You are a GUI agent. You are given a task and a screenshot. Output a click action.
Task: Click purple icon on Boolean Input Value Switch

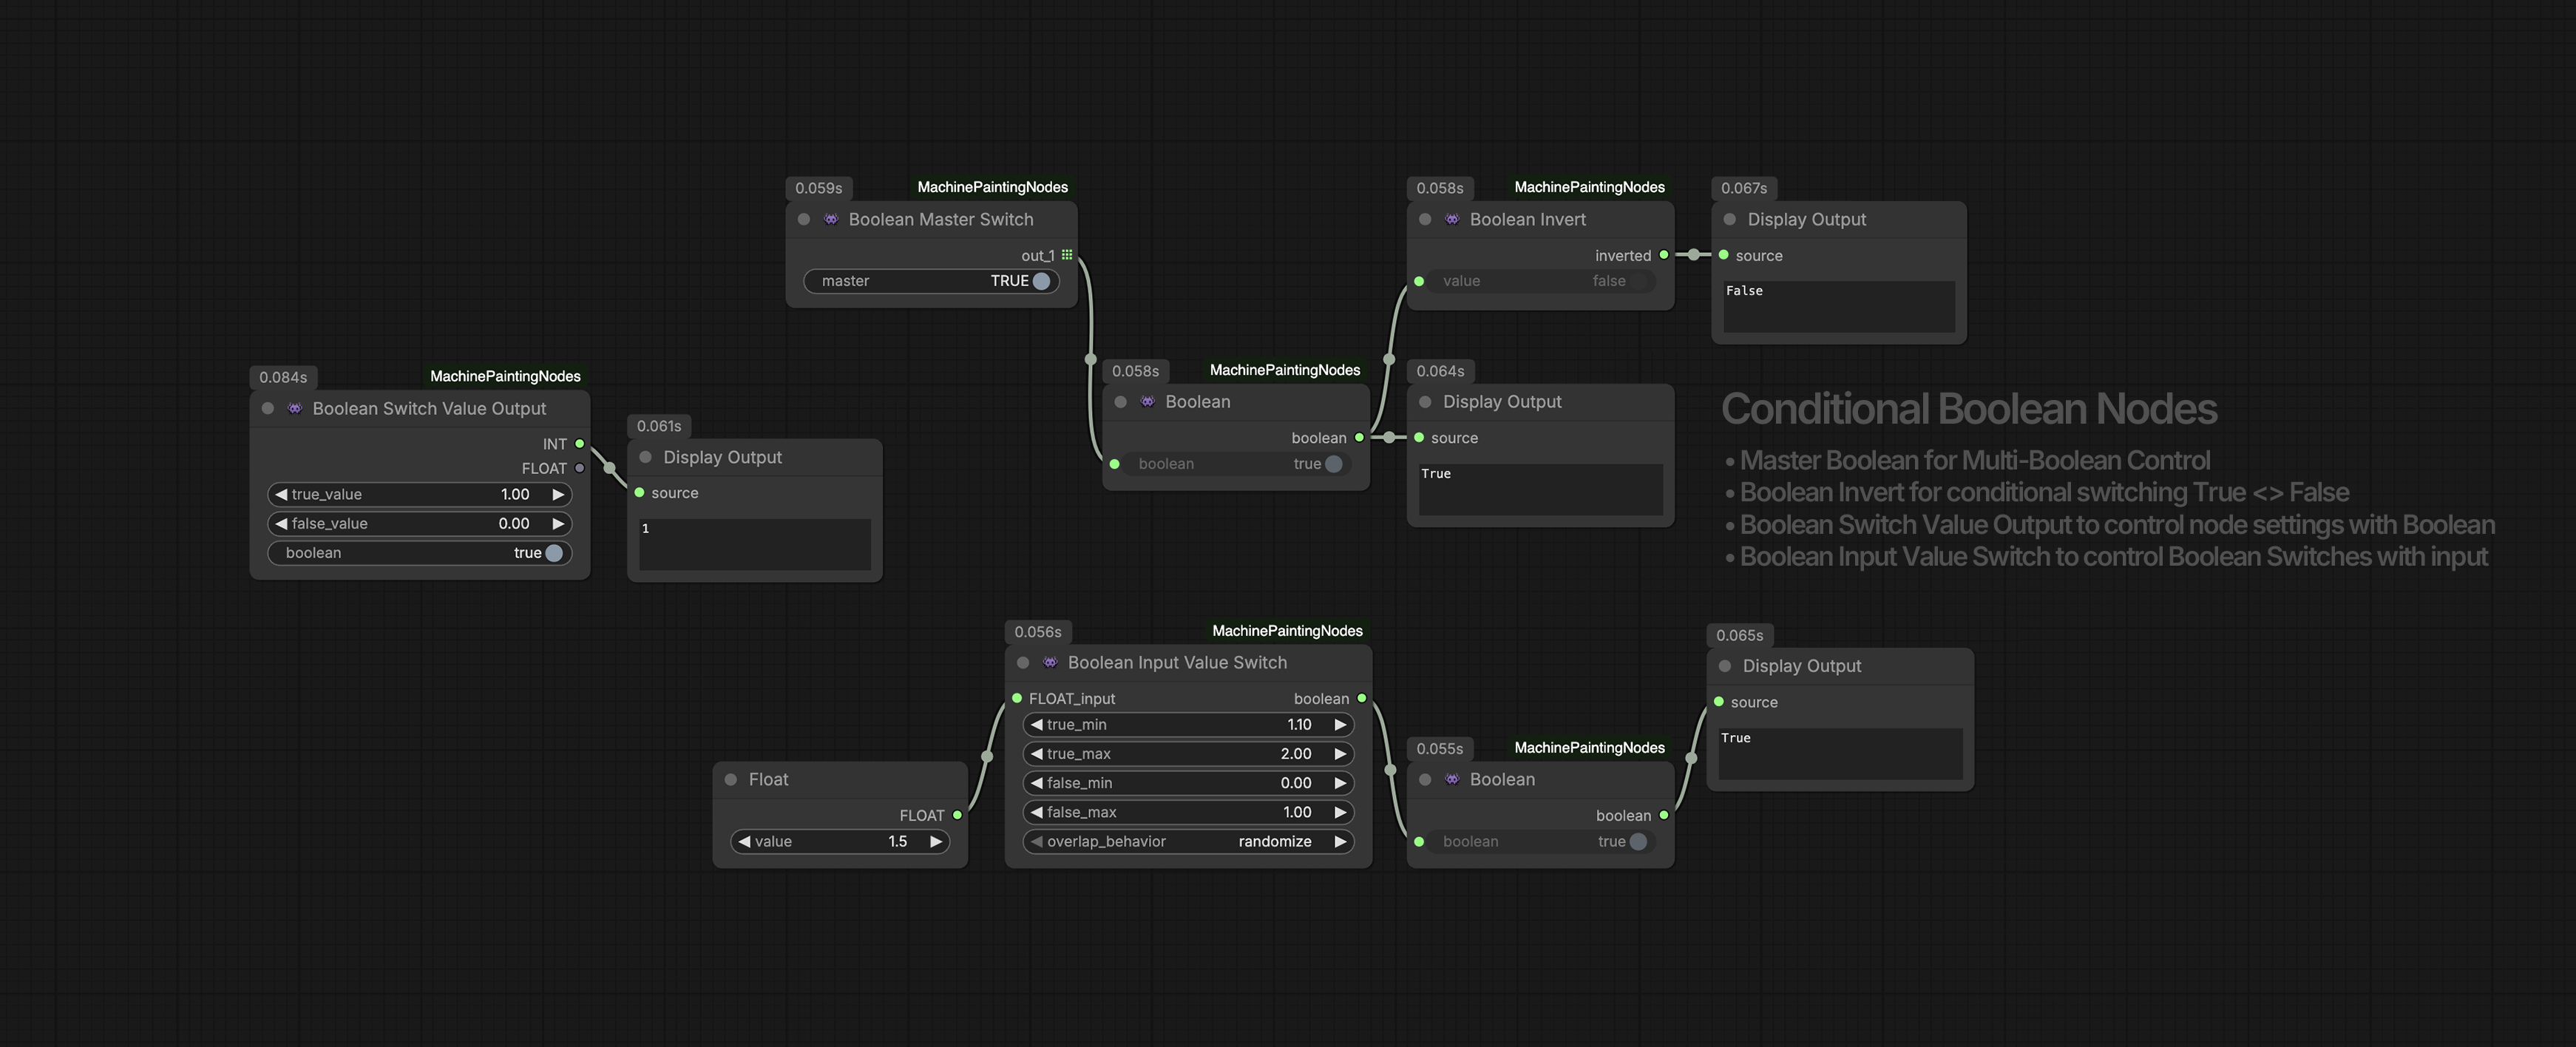tap(1050, 662)
